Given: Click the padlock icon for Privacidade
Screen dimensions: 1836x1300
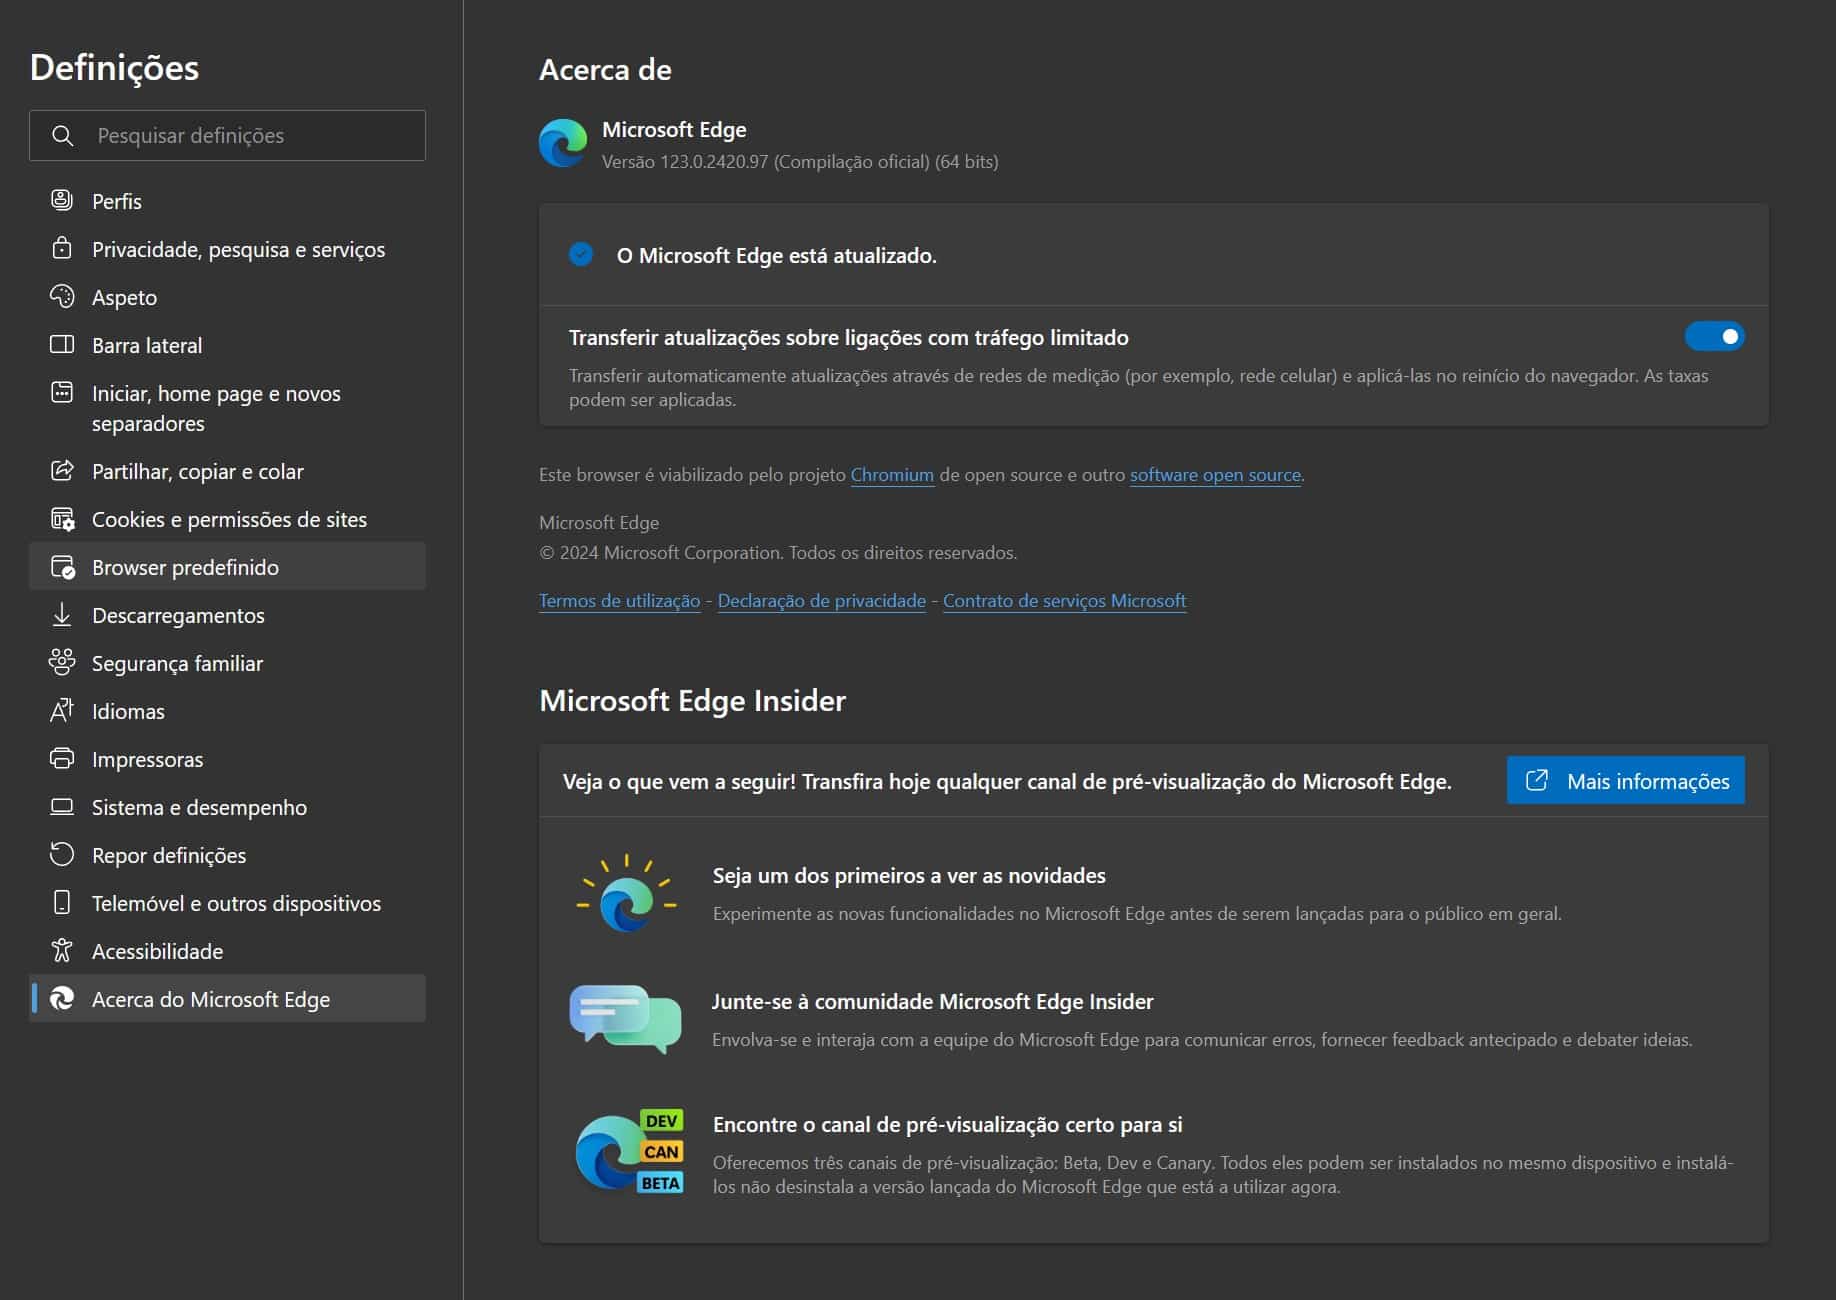Looking at the screenshot, I should click(x=62, y=248).
